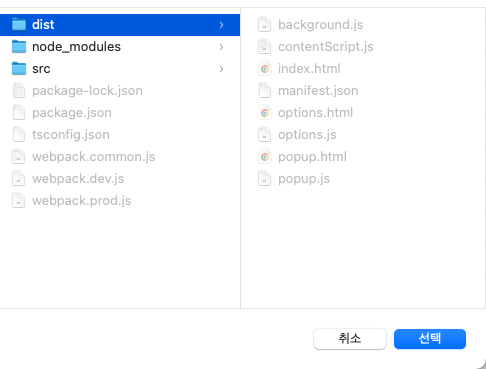Click the Chrome icon beside popup.html
The width and height of the screenshot is (486, 369).
click(x=265, y=157)
